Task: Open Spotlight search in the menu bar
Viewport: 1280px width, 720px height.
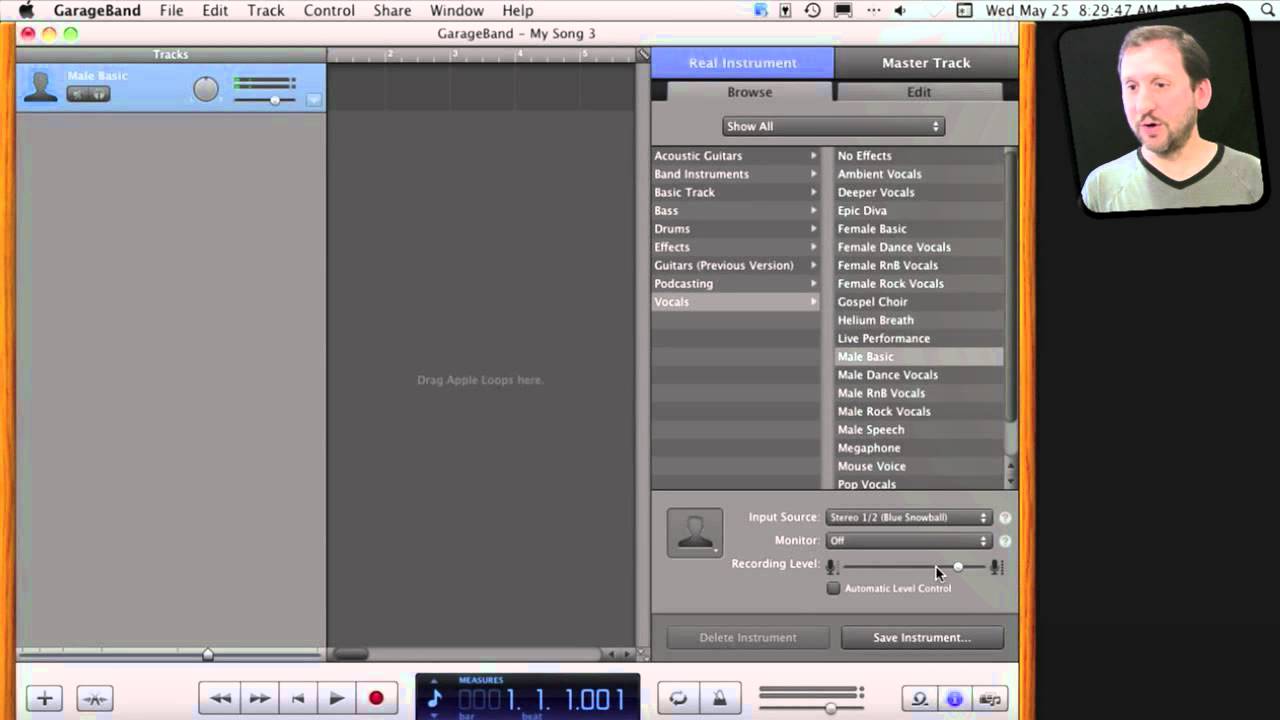Action: pyautogui.click(x=1268, y=10)
